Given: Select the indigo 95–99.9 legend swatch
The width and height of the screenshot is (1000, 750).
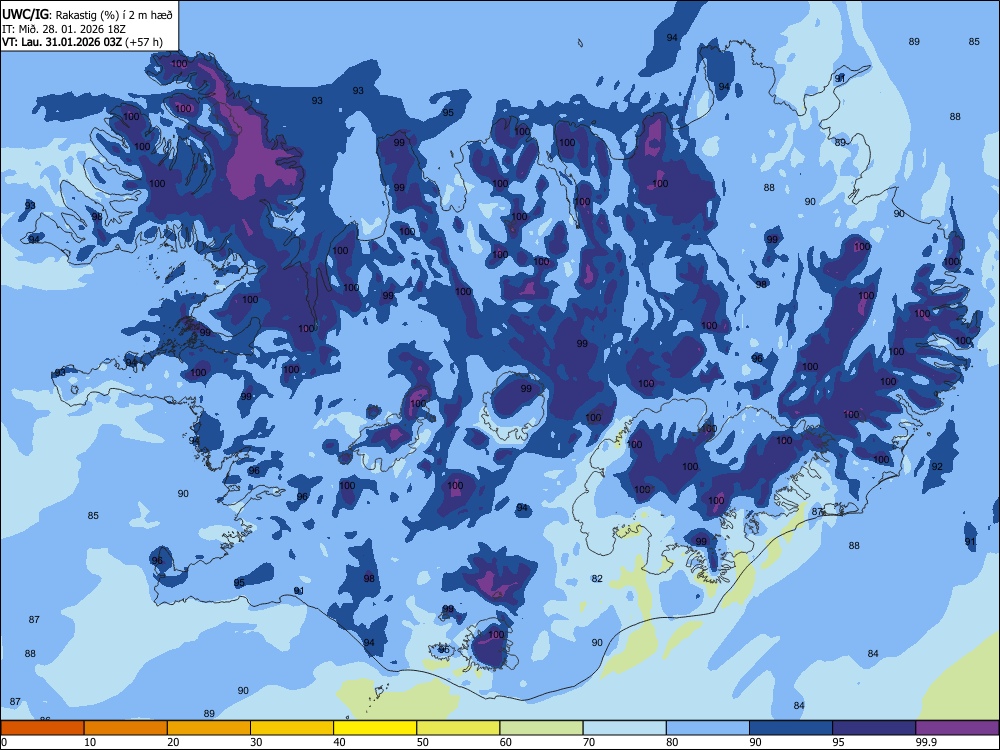Looking at the screenshot, I should 874,728.
